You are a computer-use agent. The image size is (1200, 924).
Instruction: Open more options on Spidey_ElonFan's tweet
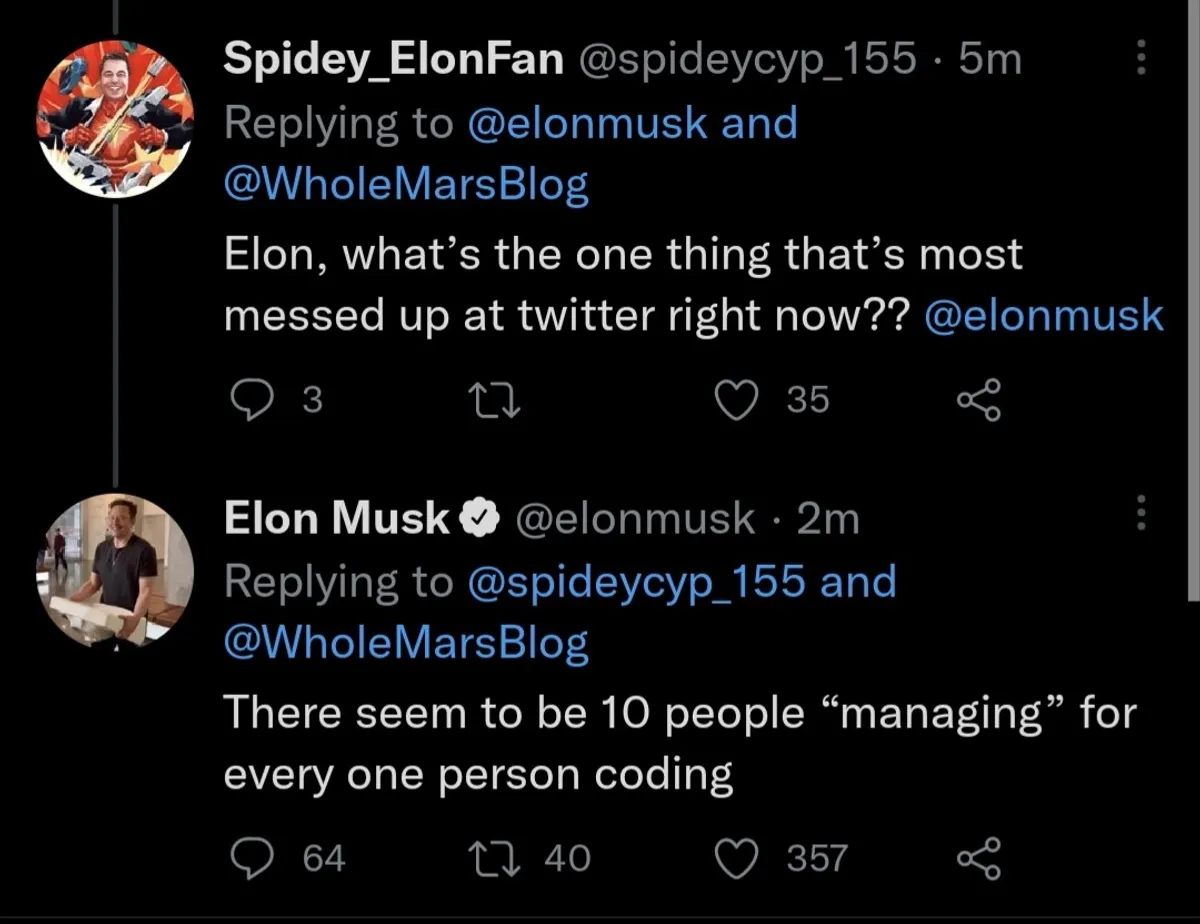coord(1140,62)
